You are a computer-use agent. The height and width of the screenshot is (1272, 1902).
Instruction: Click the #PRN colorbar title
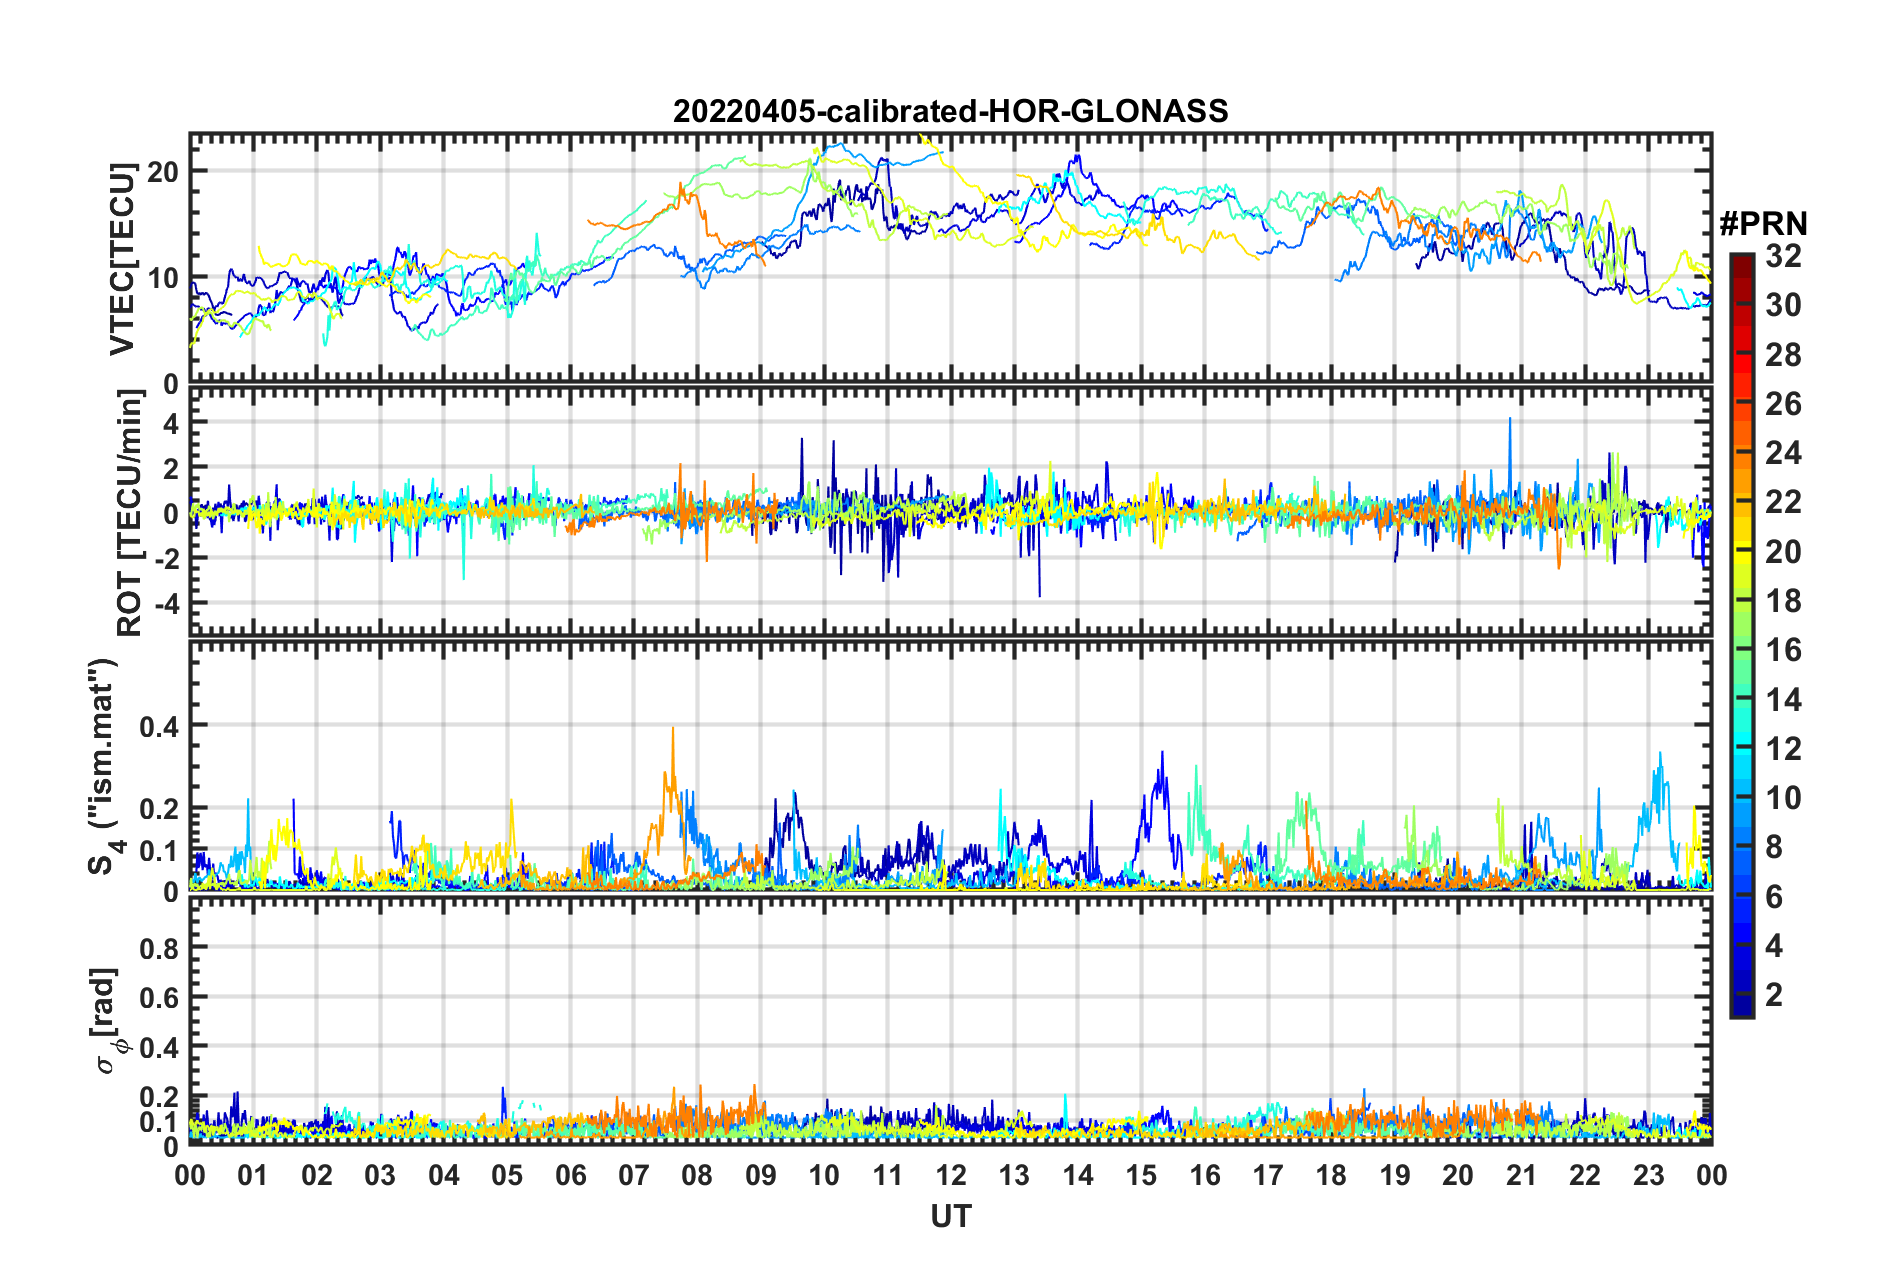pos(1763,224)
